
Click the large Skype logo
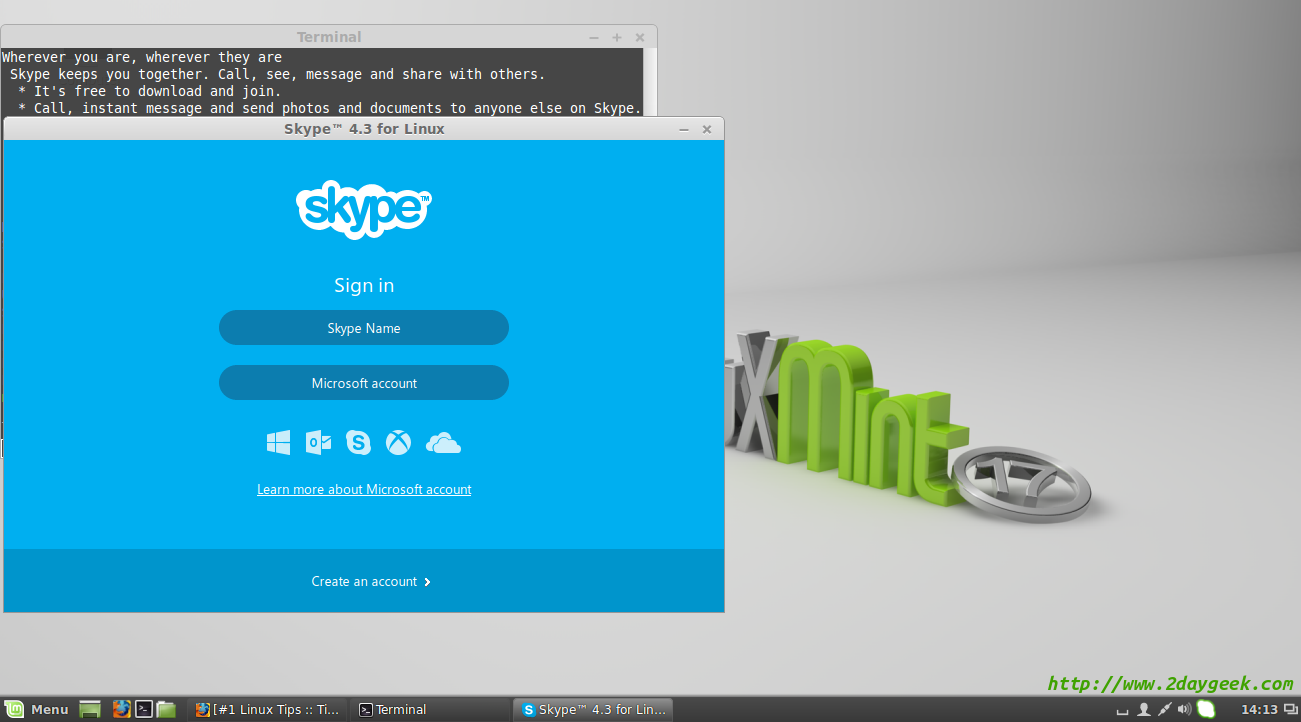click(x=364, y=210)
